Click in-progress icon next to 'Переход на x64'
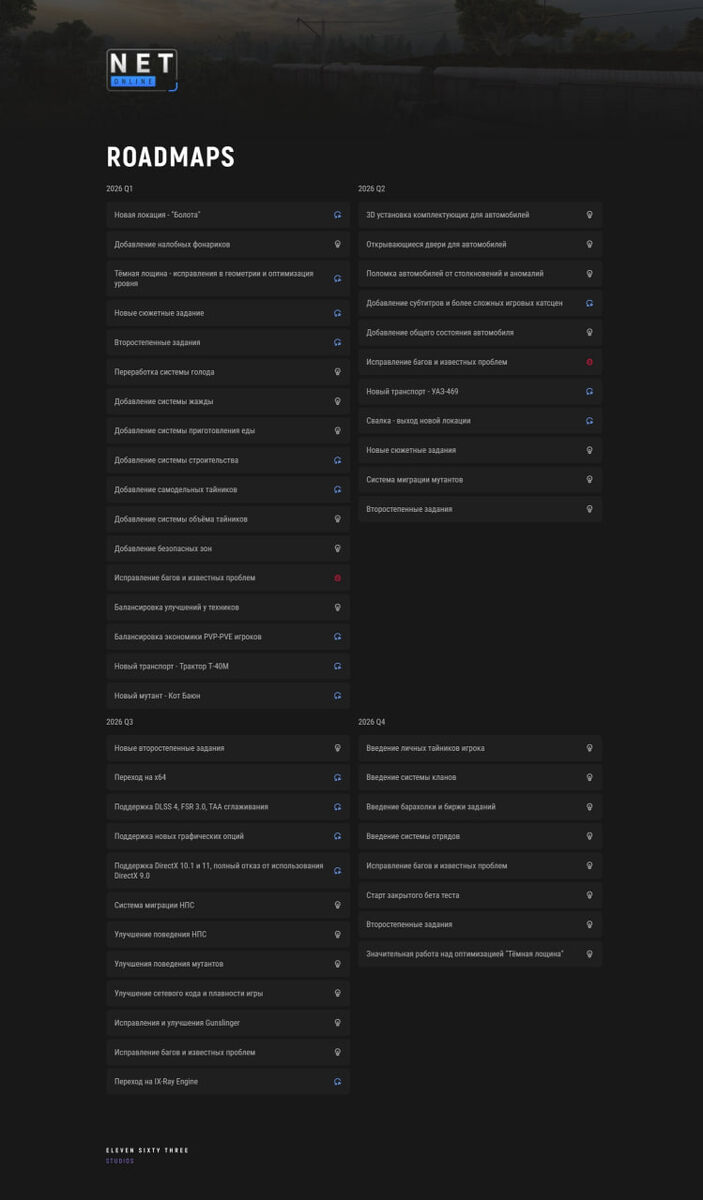Screen dimensions: 703x1200 click(x=338, y=777)
